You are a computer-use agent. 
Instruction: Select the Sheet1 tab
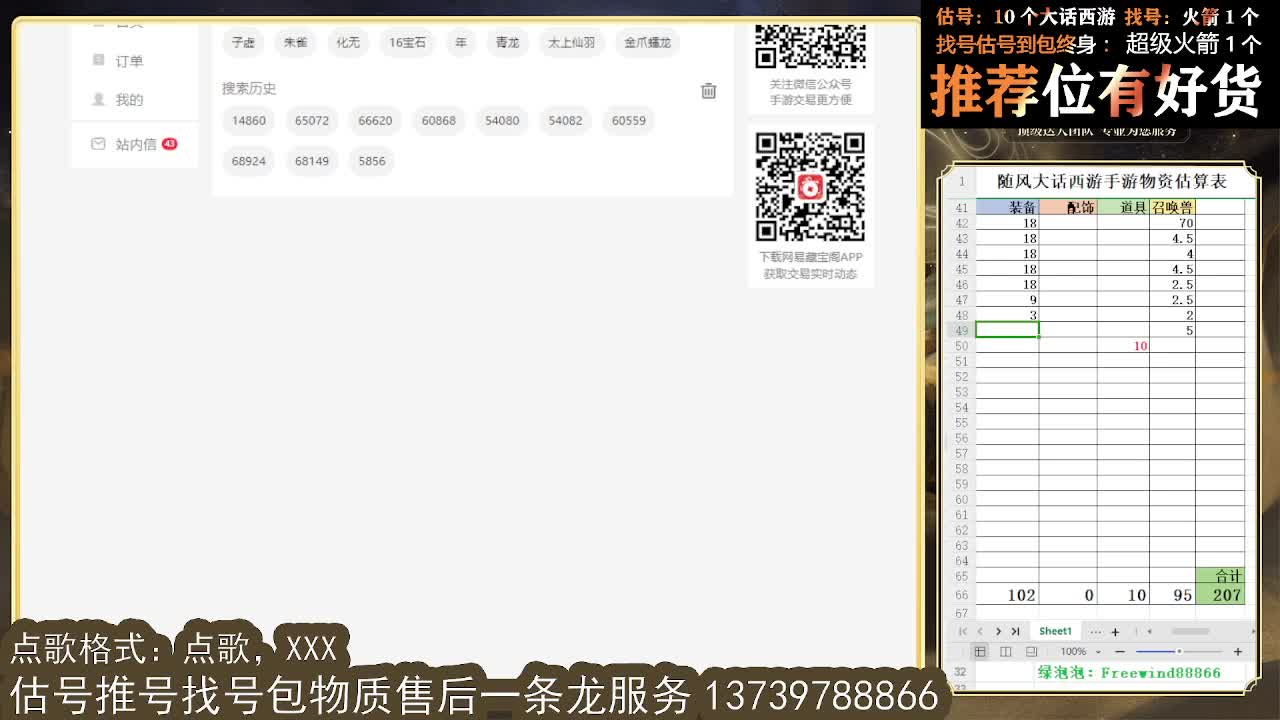point(1054,631)
